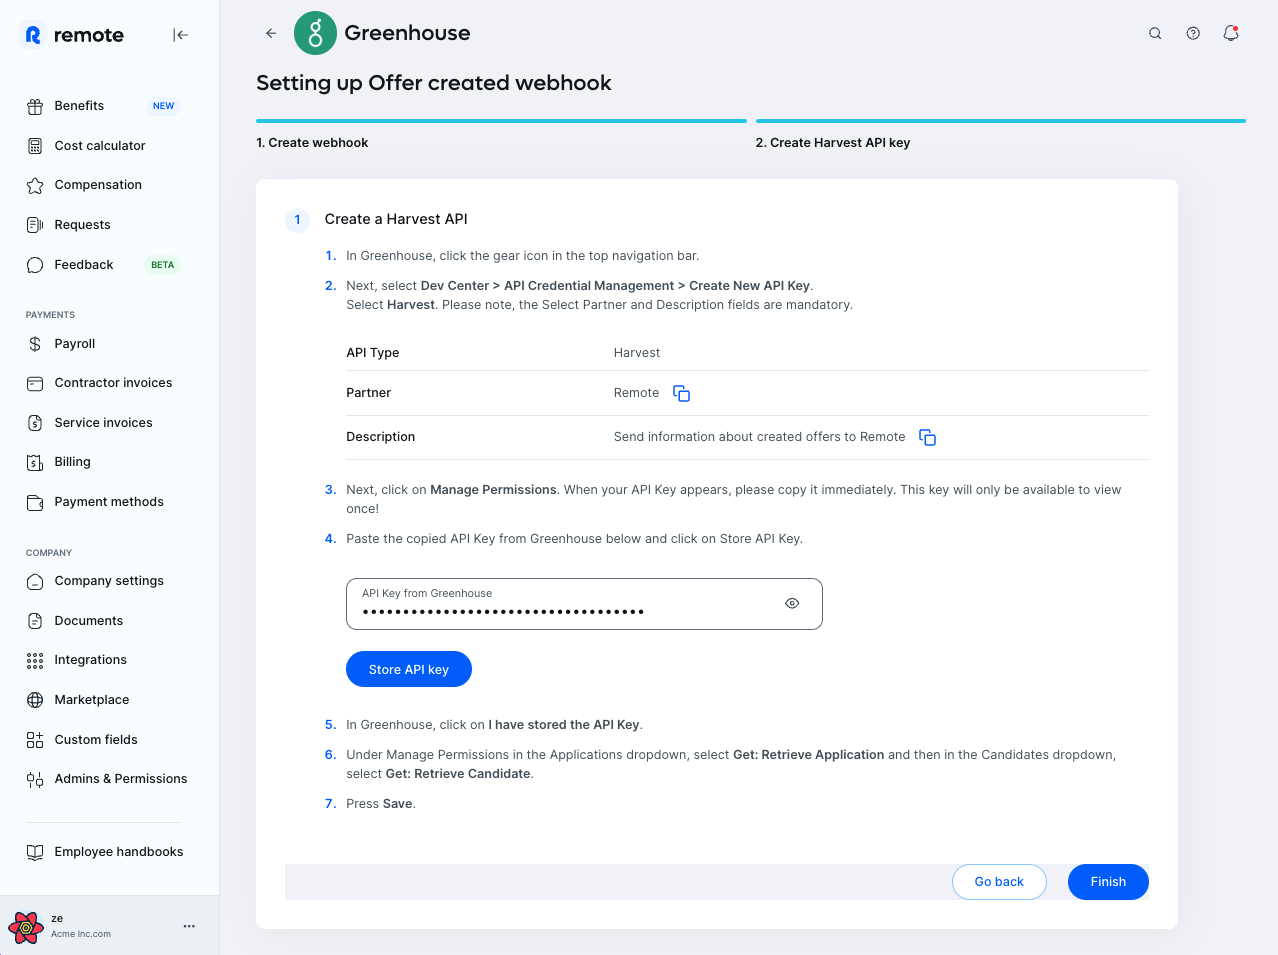This screenshot has width=1278, height=955.
Task: Click the Service invoices icon
Action: (x=35, y=423)
